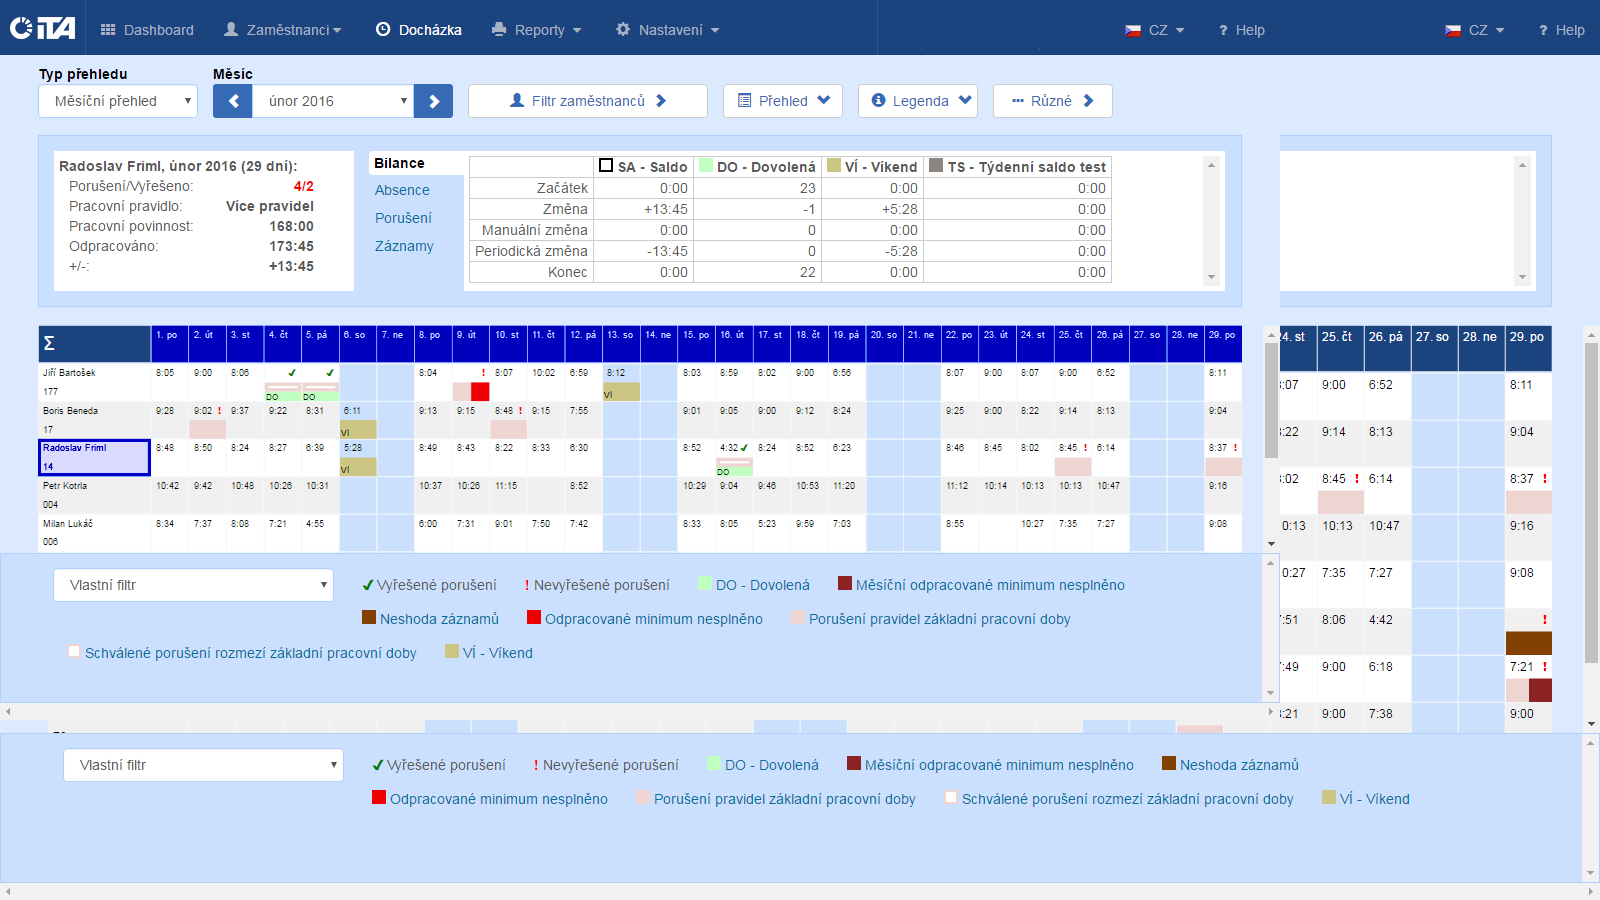The image size is (1600, 900).
Task: Open the Měsíční přehled dropdown
Action: click(x=118, y=101)
